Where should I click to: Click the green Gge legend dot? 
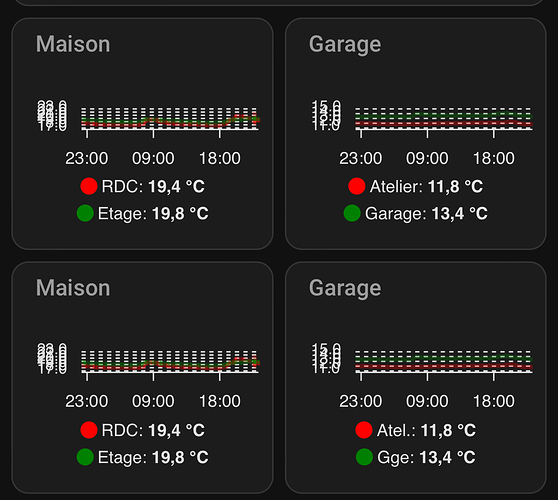coord(364,457)
